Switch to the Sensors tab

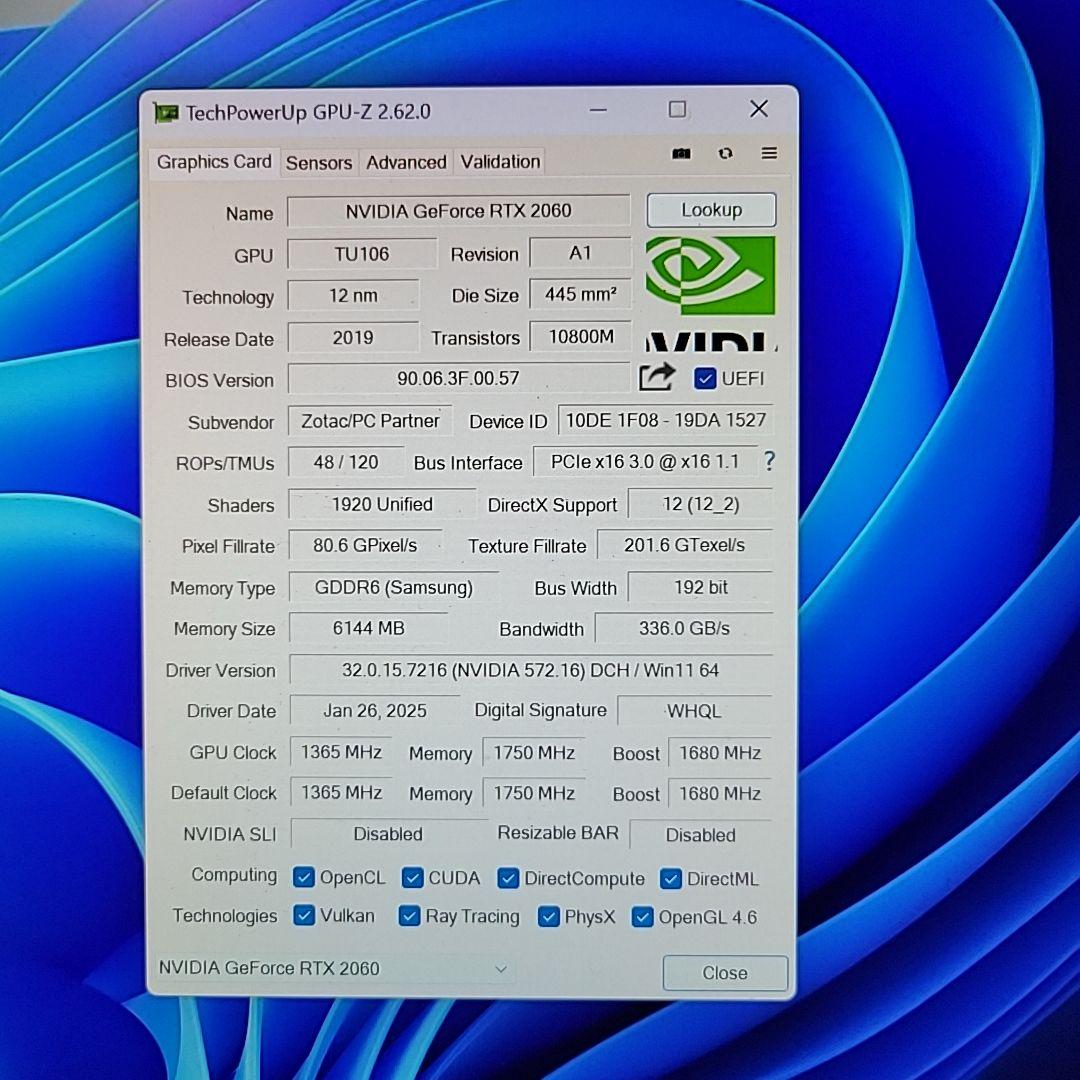pyautogui.click(x=319, y=162)
